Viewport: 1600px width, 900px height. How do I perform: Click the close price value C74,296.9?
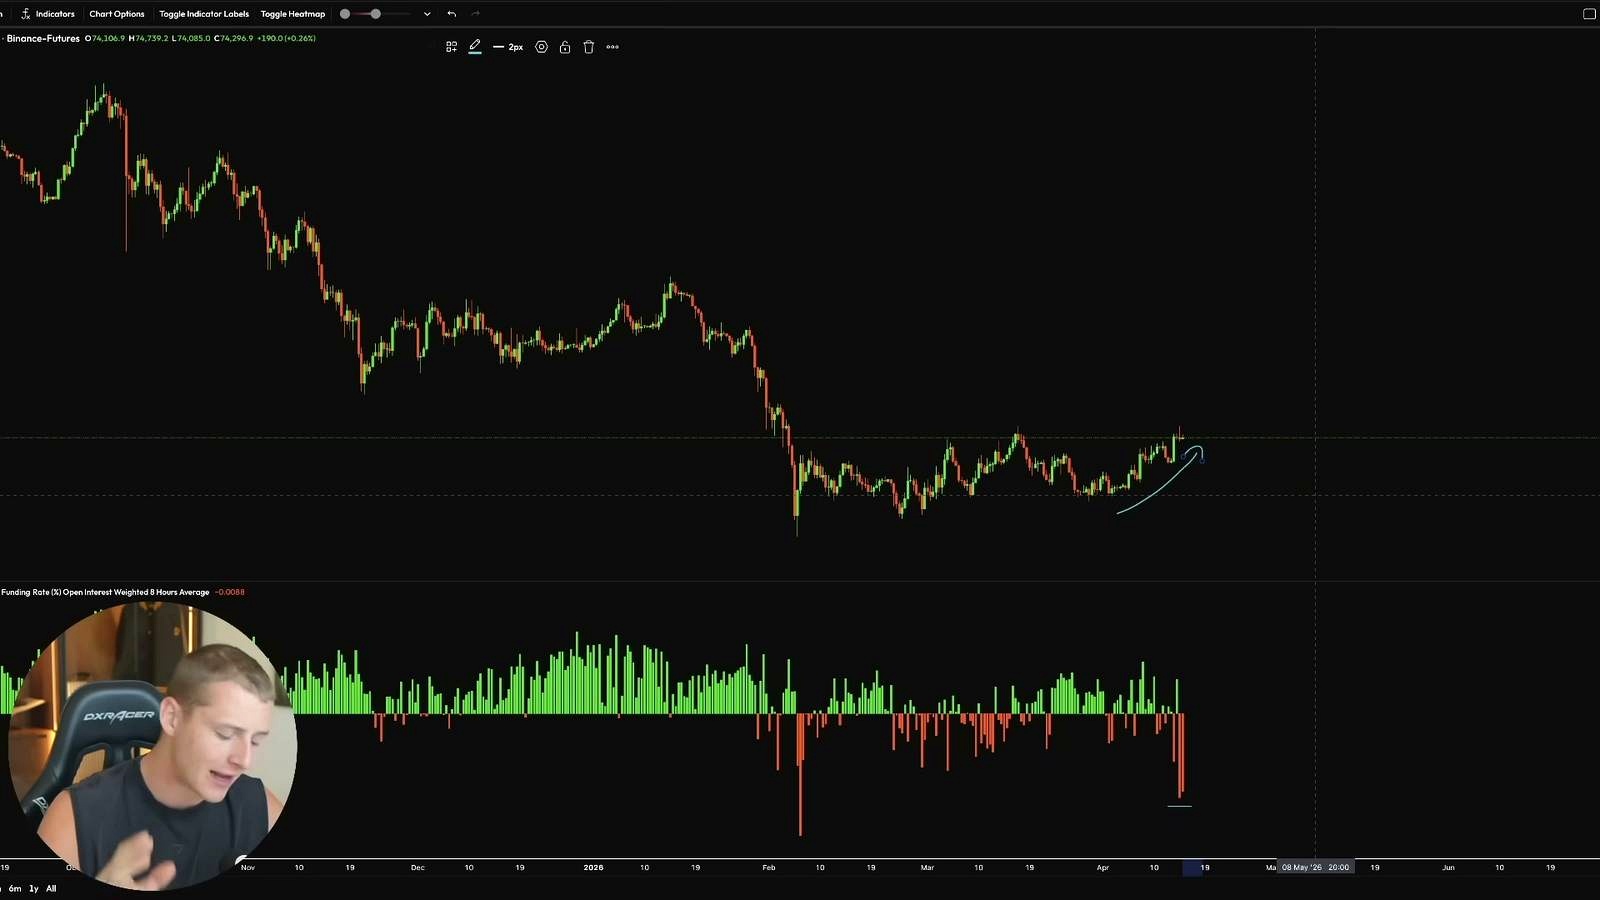[x=234, y=38]
